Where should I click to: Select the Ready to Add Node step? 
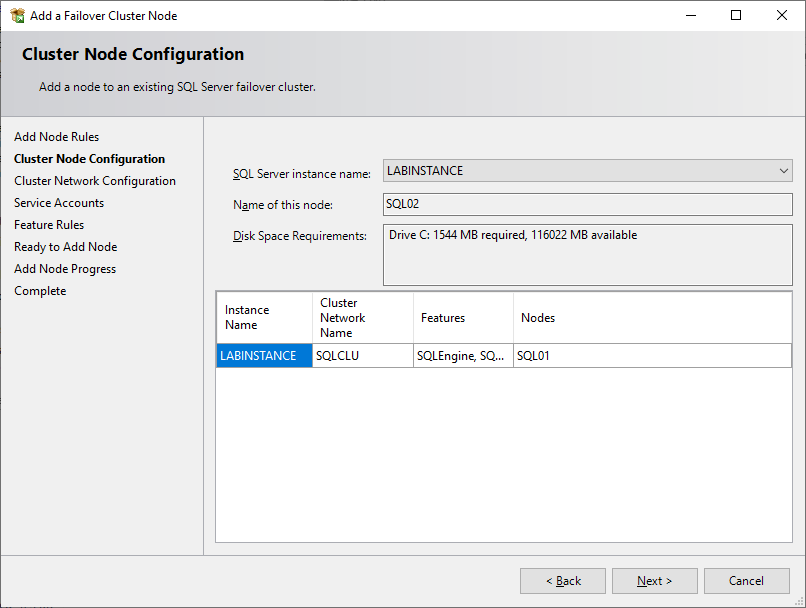coord(66,247)
